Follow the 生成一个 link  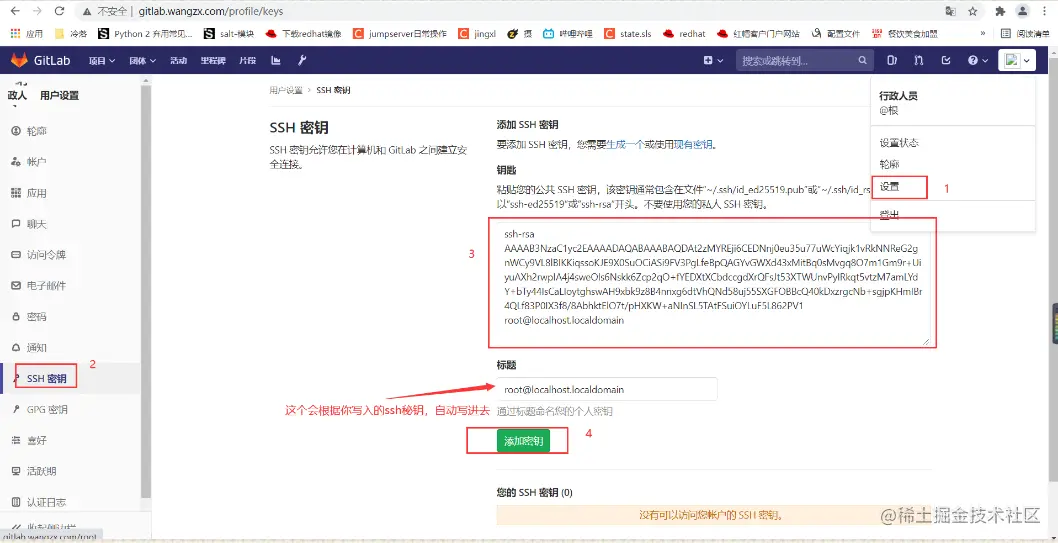click(624, 144)
